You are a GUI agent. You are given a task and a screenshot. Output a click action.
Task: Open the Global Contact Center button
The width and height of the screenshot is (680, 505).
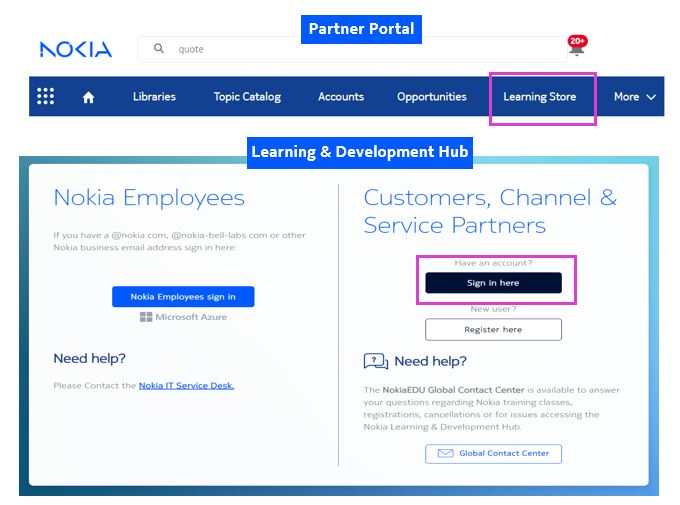click(x=493, y=453)
